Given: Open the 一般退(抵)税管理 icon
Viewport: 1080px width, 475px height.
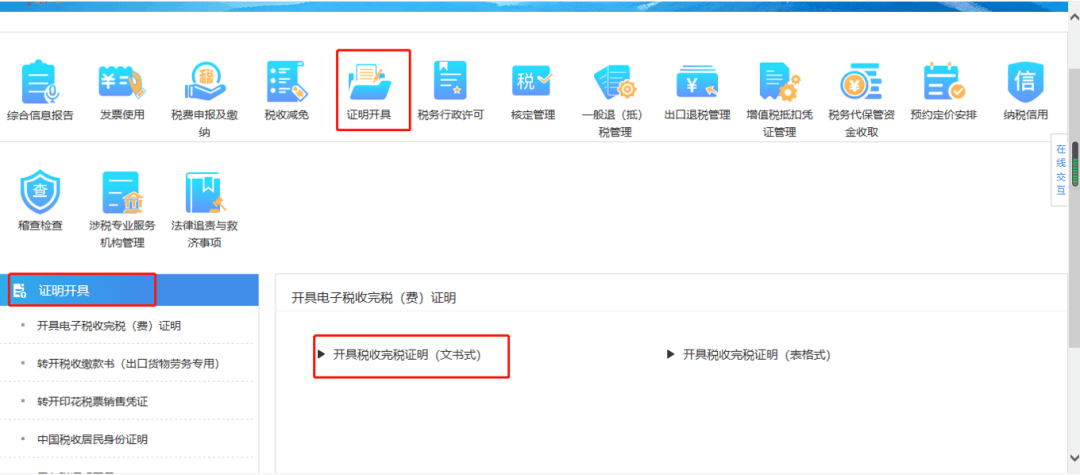Looking at the screenshot, I should 615,83.
